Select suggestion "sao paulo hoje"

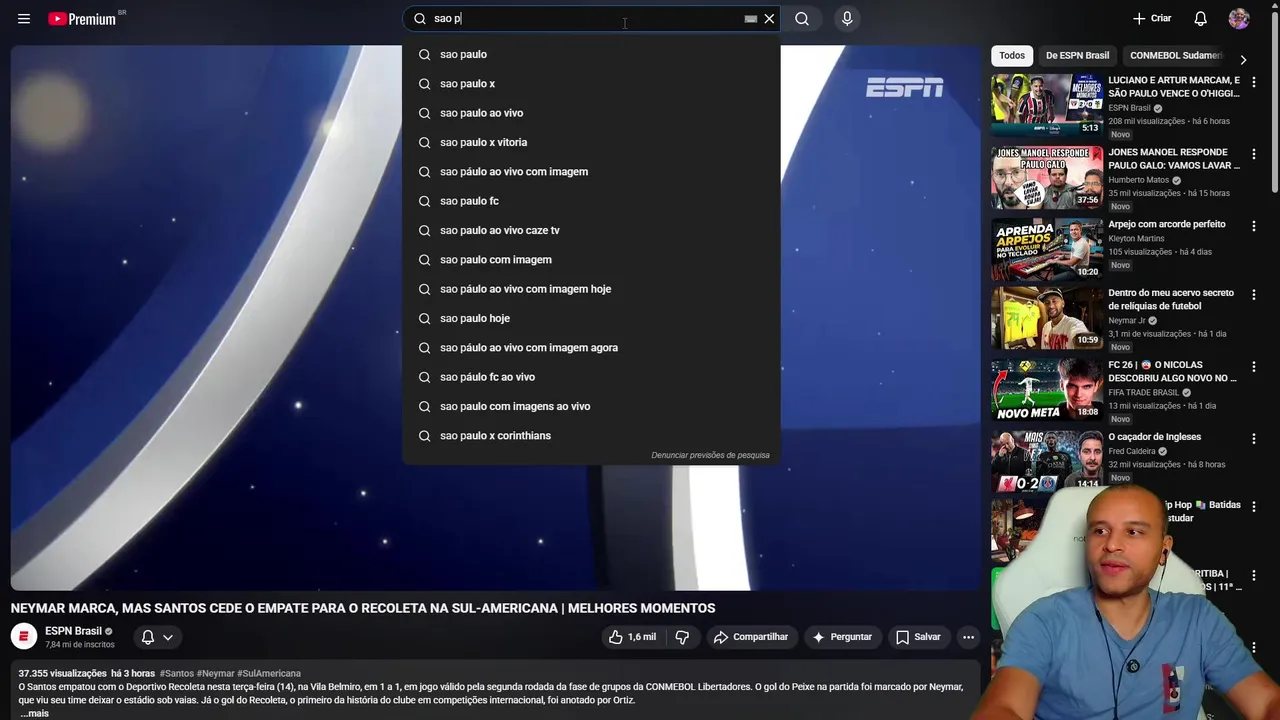(591, 318)
